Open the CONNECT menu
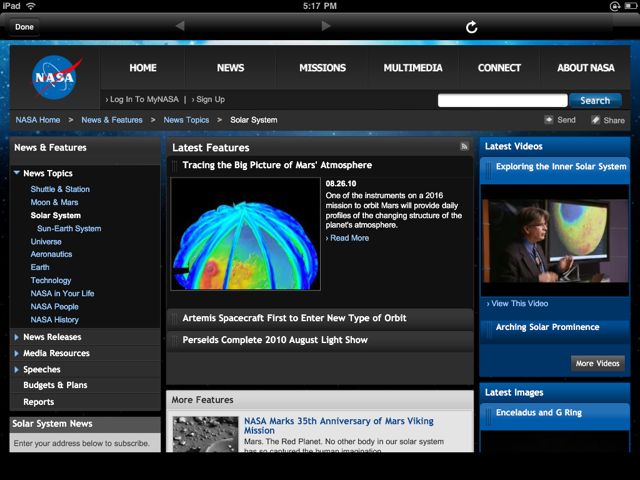 (499, 68)
